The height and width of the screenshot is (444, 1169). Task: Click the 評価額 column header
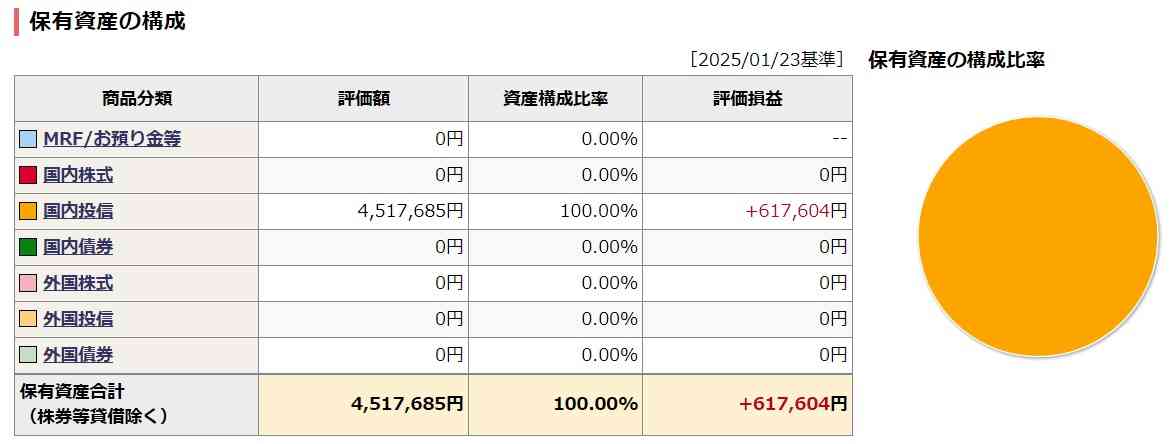tap(363, 98)
